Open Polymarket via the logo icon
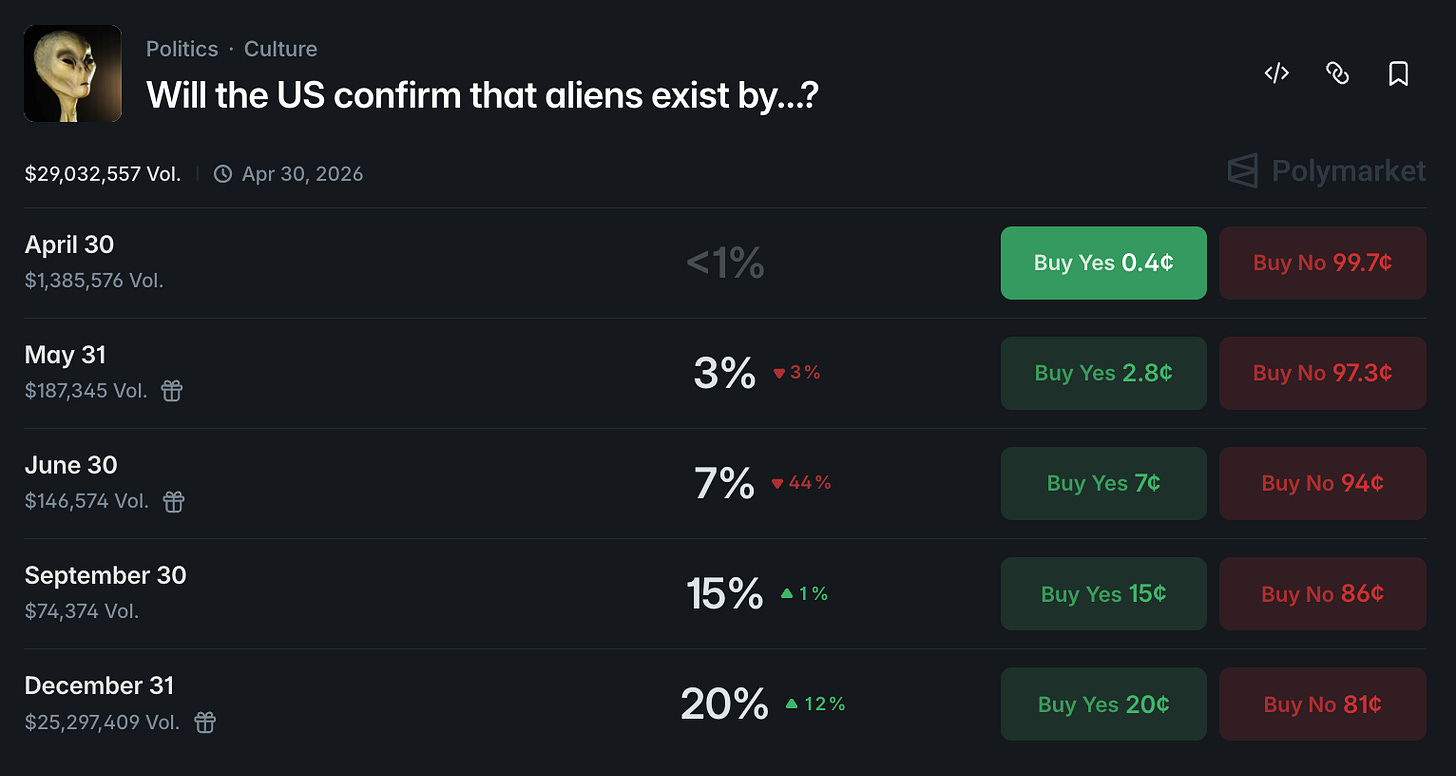The height and width of the screenshot is (776, 1456). pyautogui.click(x=1243, y=171)
